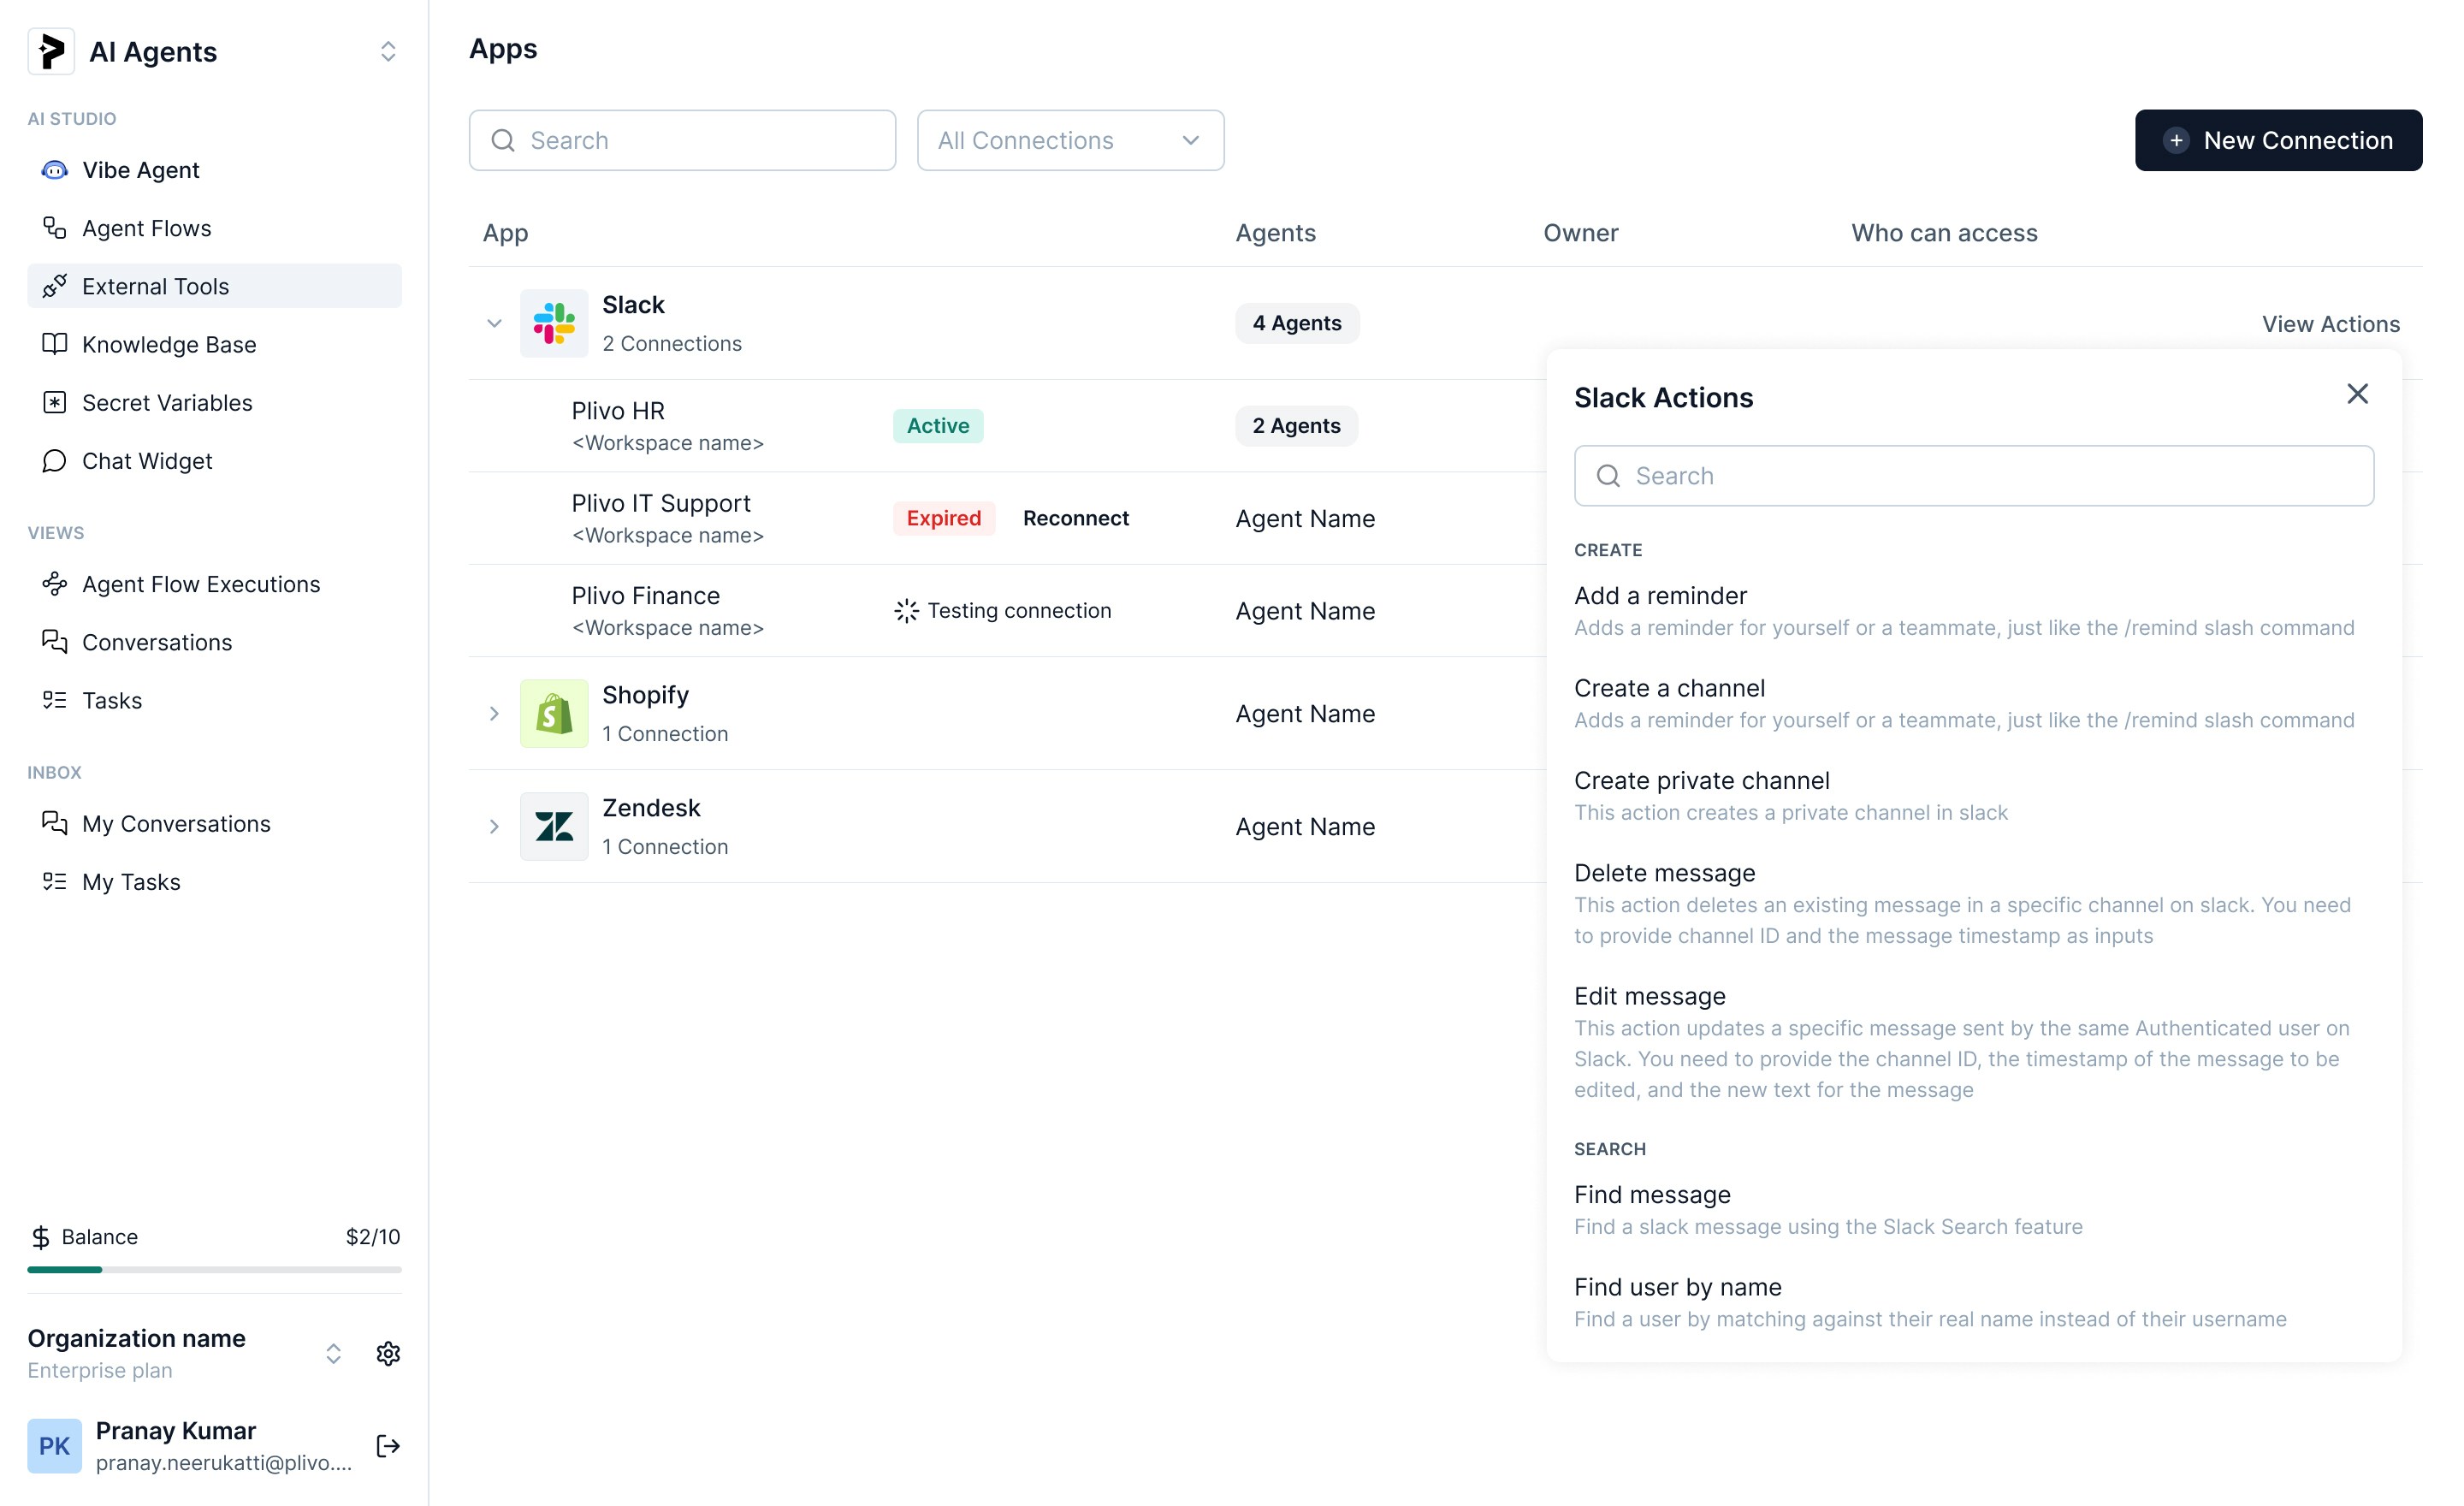Click the Shopify app logo

(x=553, y=714)
